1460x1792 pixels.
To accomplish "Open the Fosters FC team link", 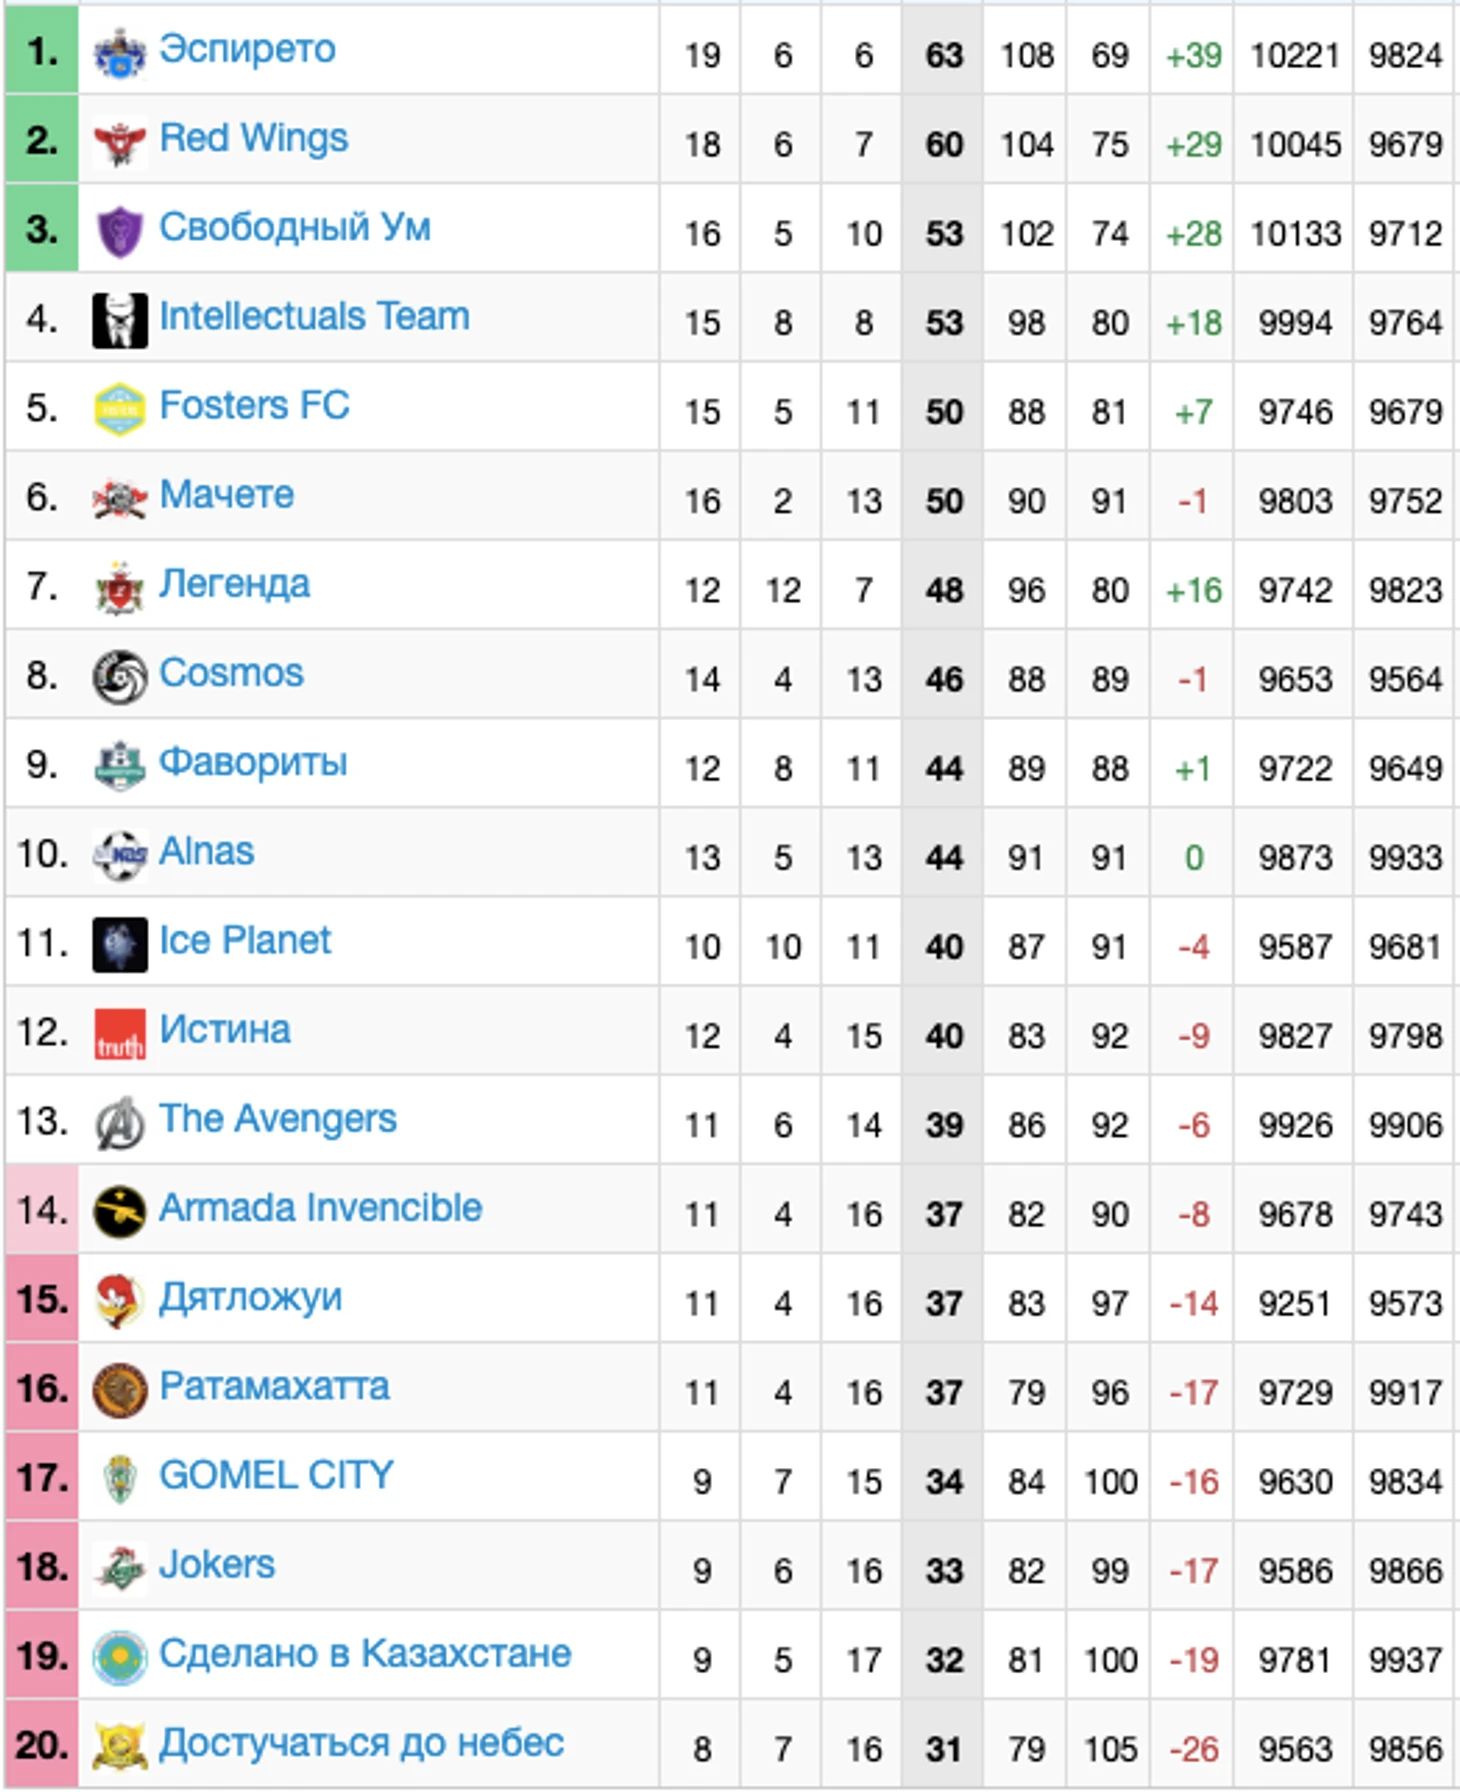I will click(x=254, y=406).
